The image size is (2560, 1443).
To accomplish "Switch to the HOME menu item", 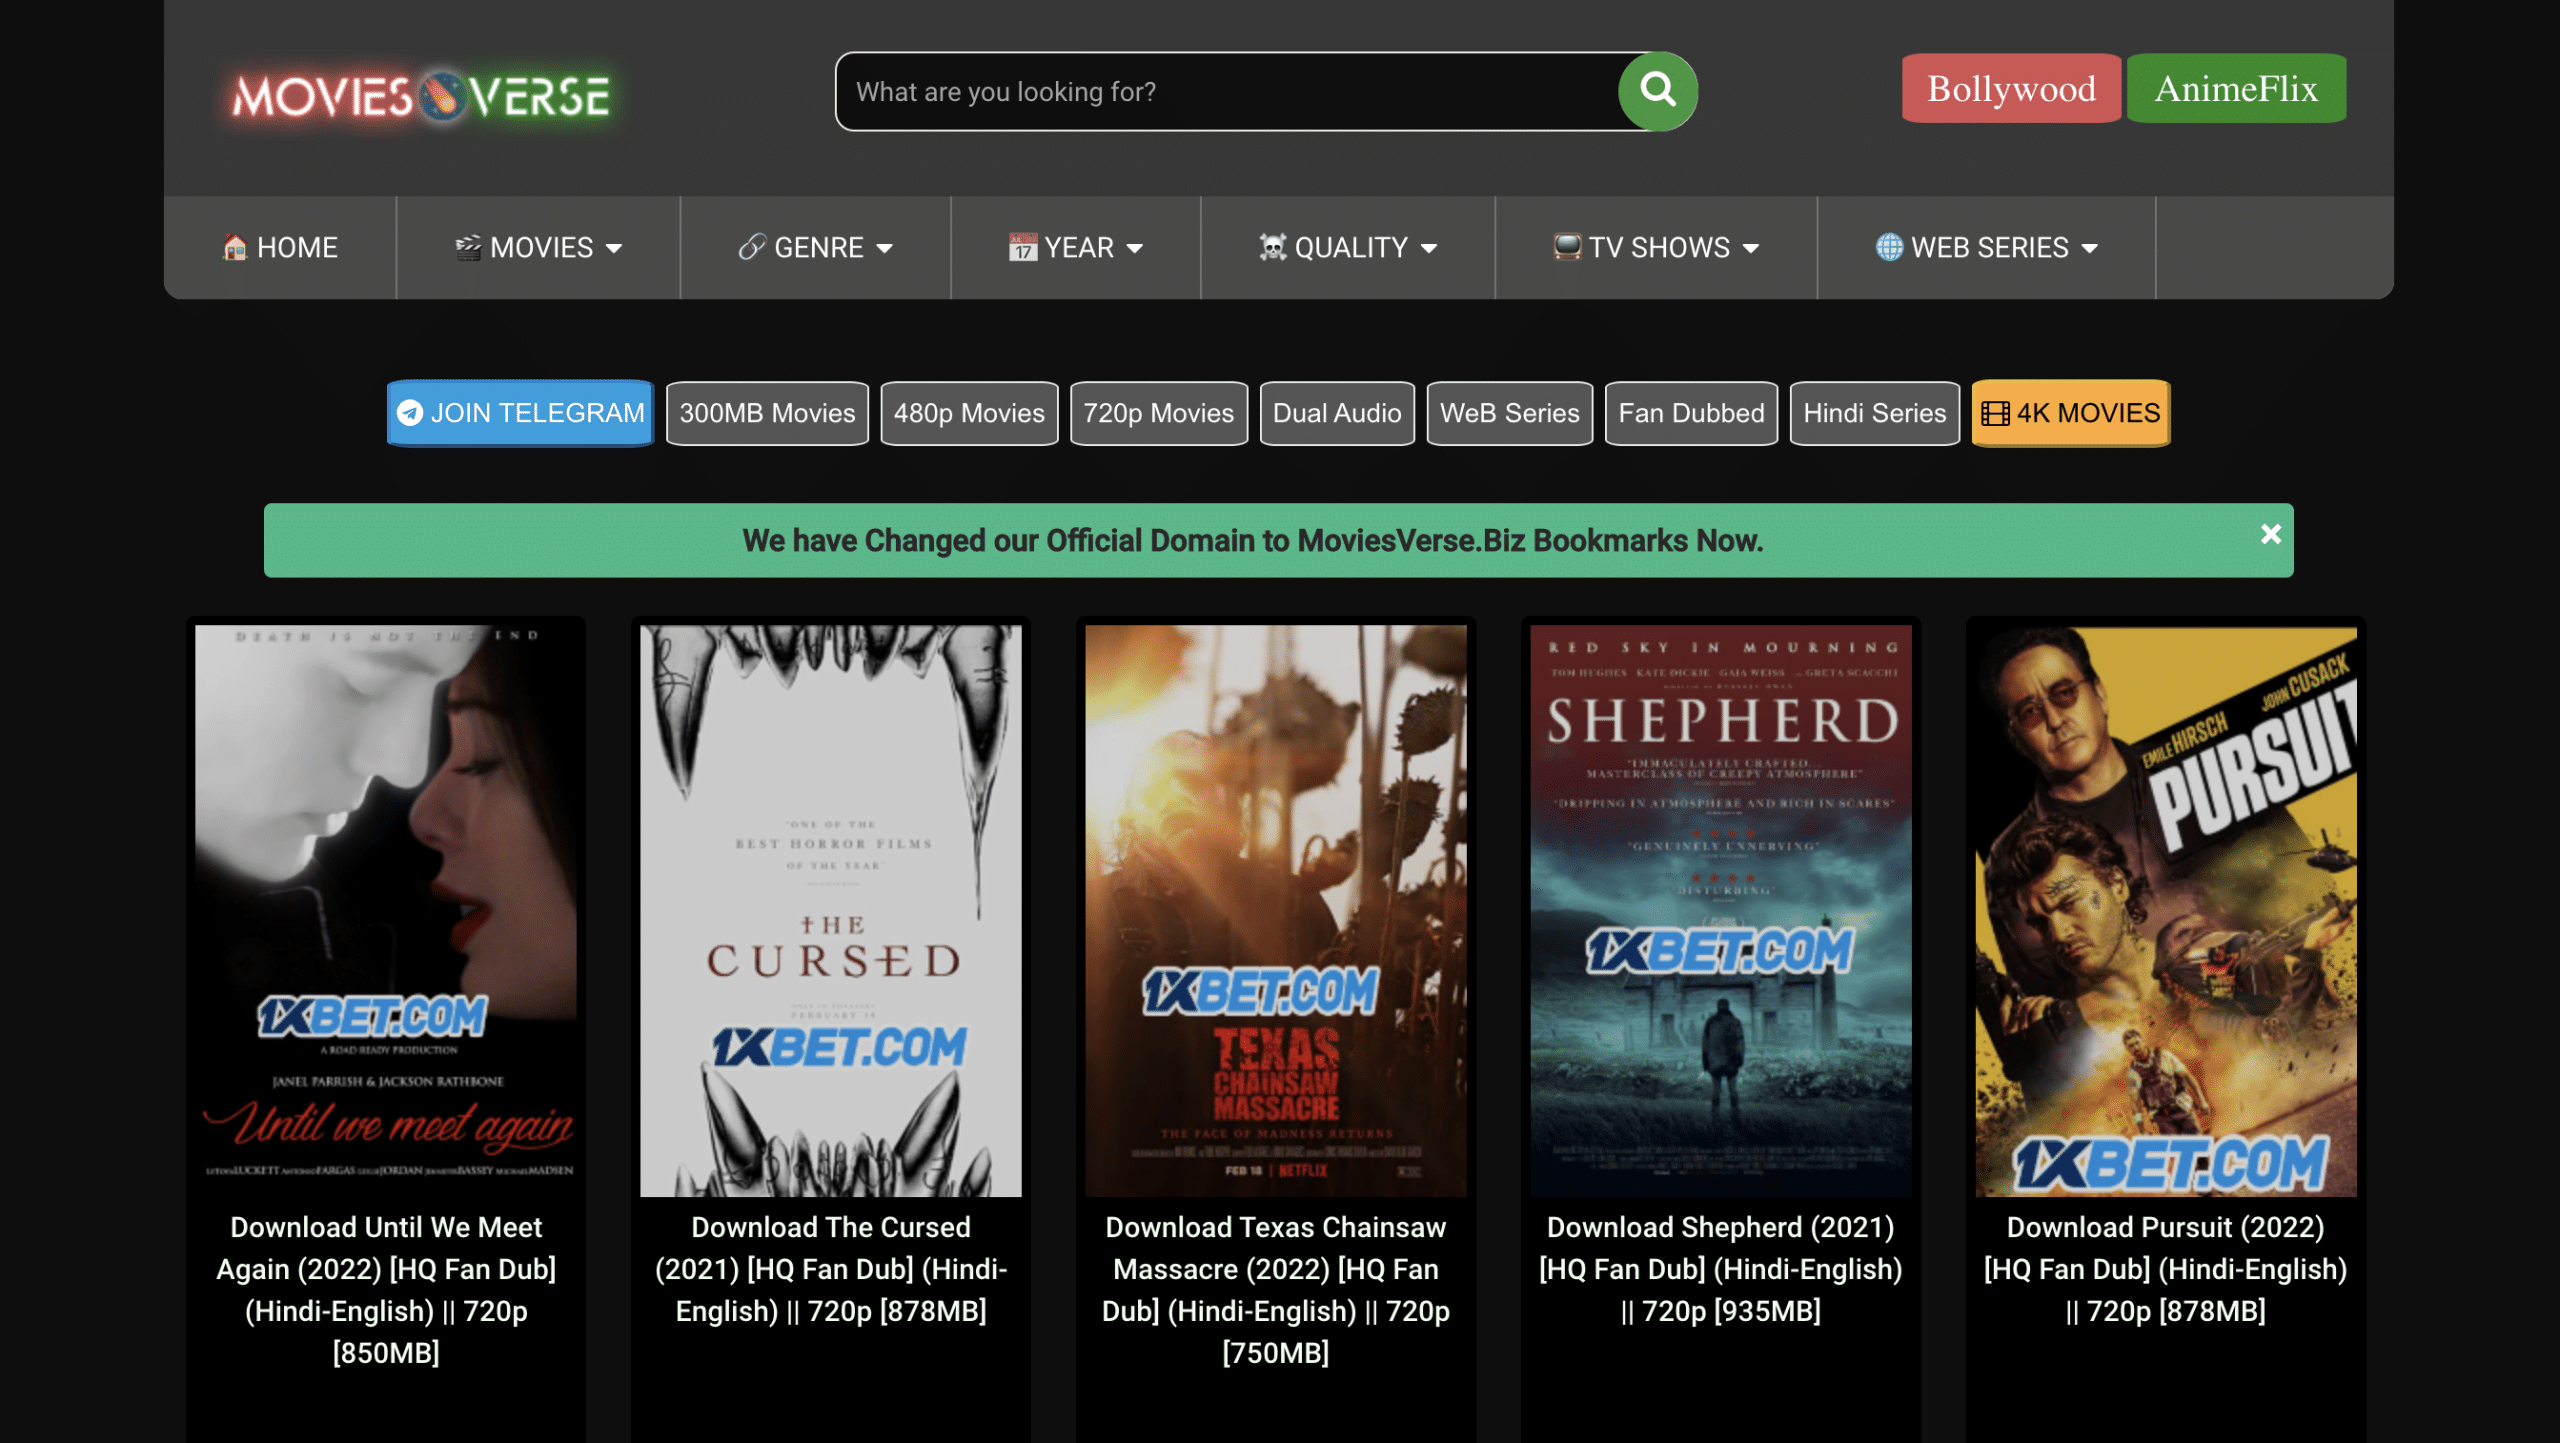I will 281,247.
